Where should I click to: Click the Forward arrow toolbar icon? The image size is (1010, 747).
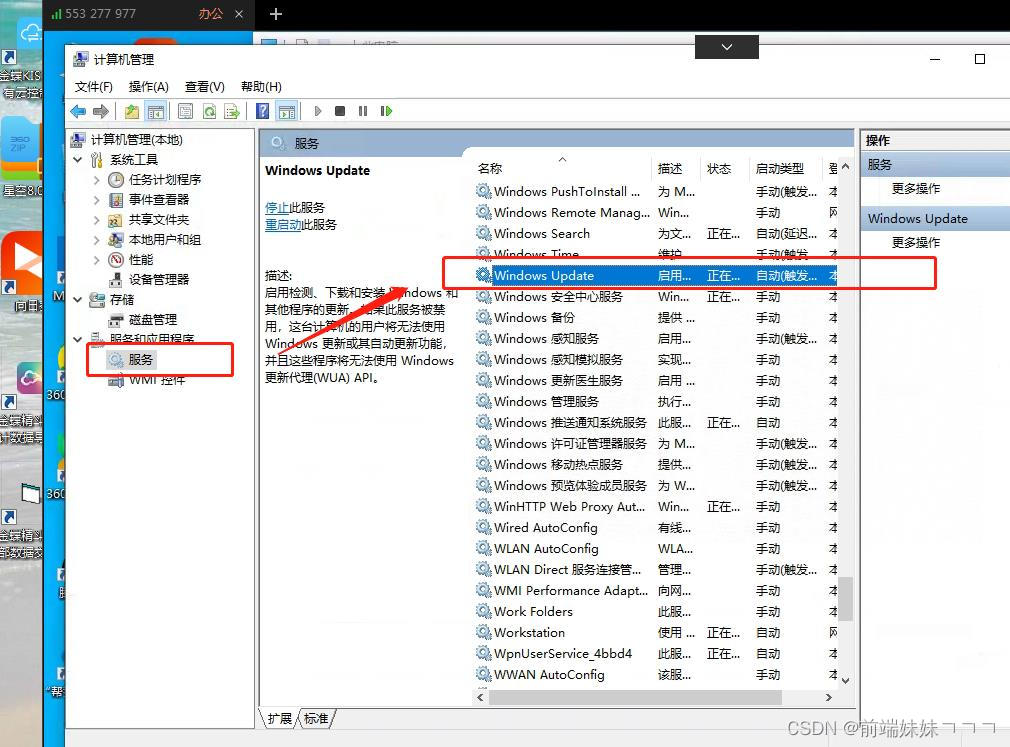[101, 111]
